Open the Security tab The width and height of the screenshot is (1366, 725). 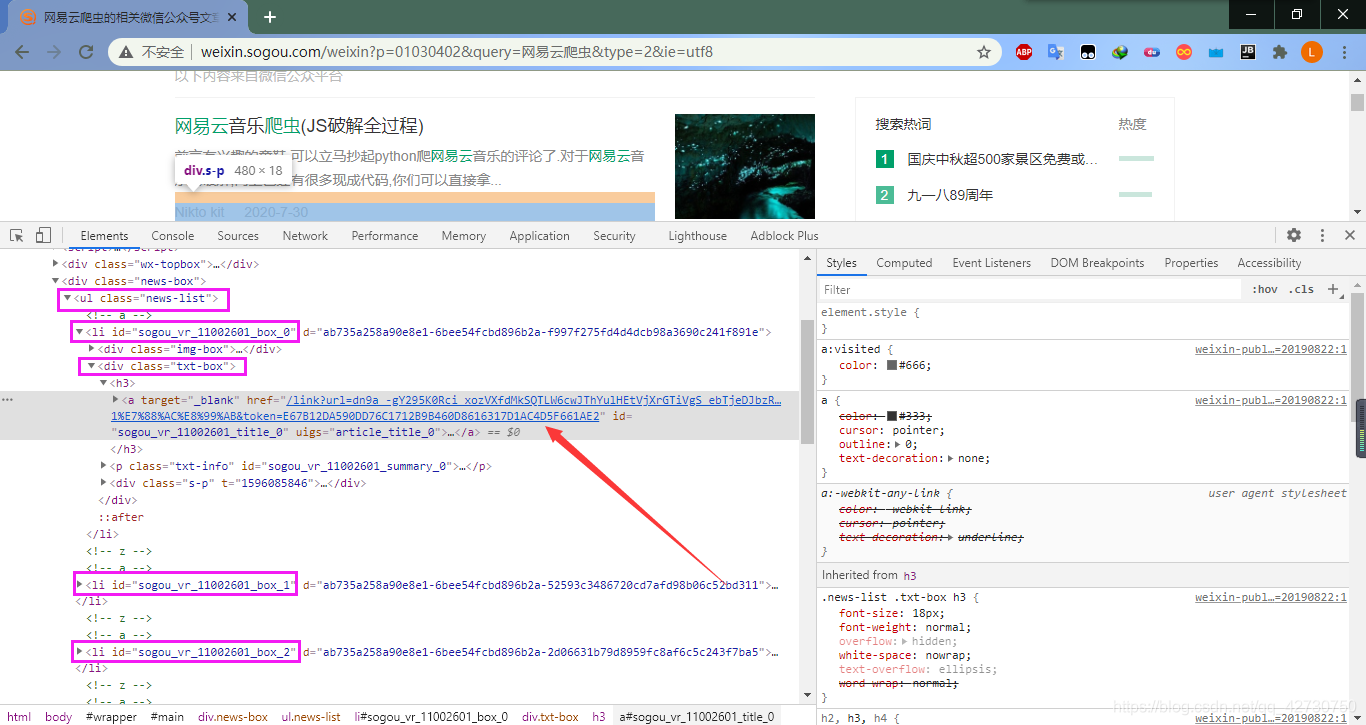tap(614, 236)
